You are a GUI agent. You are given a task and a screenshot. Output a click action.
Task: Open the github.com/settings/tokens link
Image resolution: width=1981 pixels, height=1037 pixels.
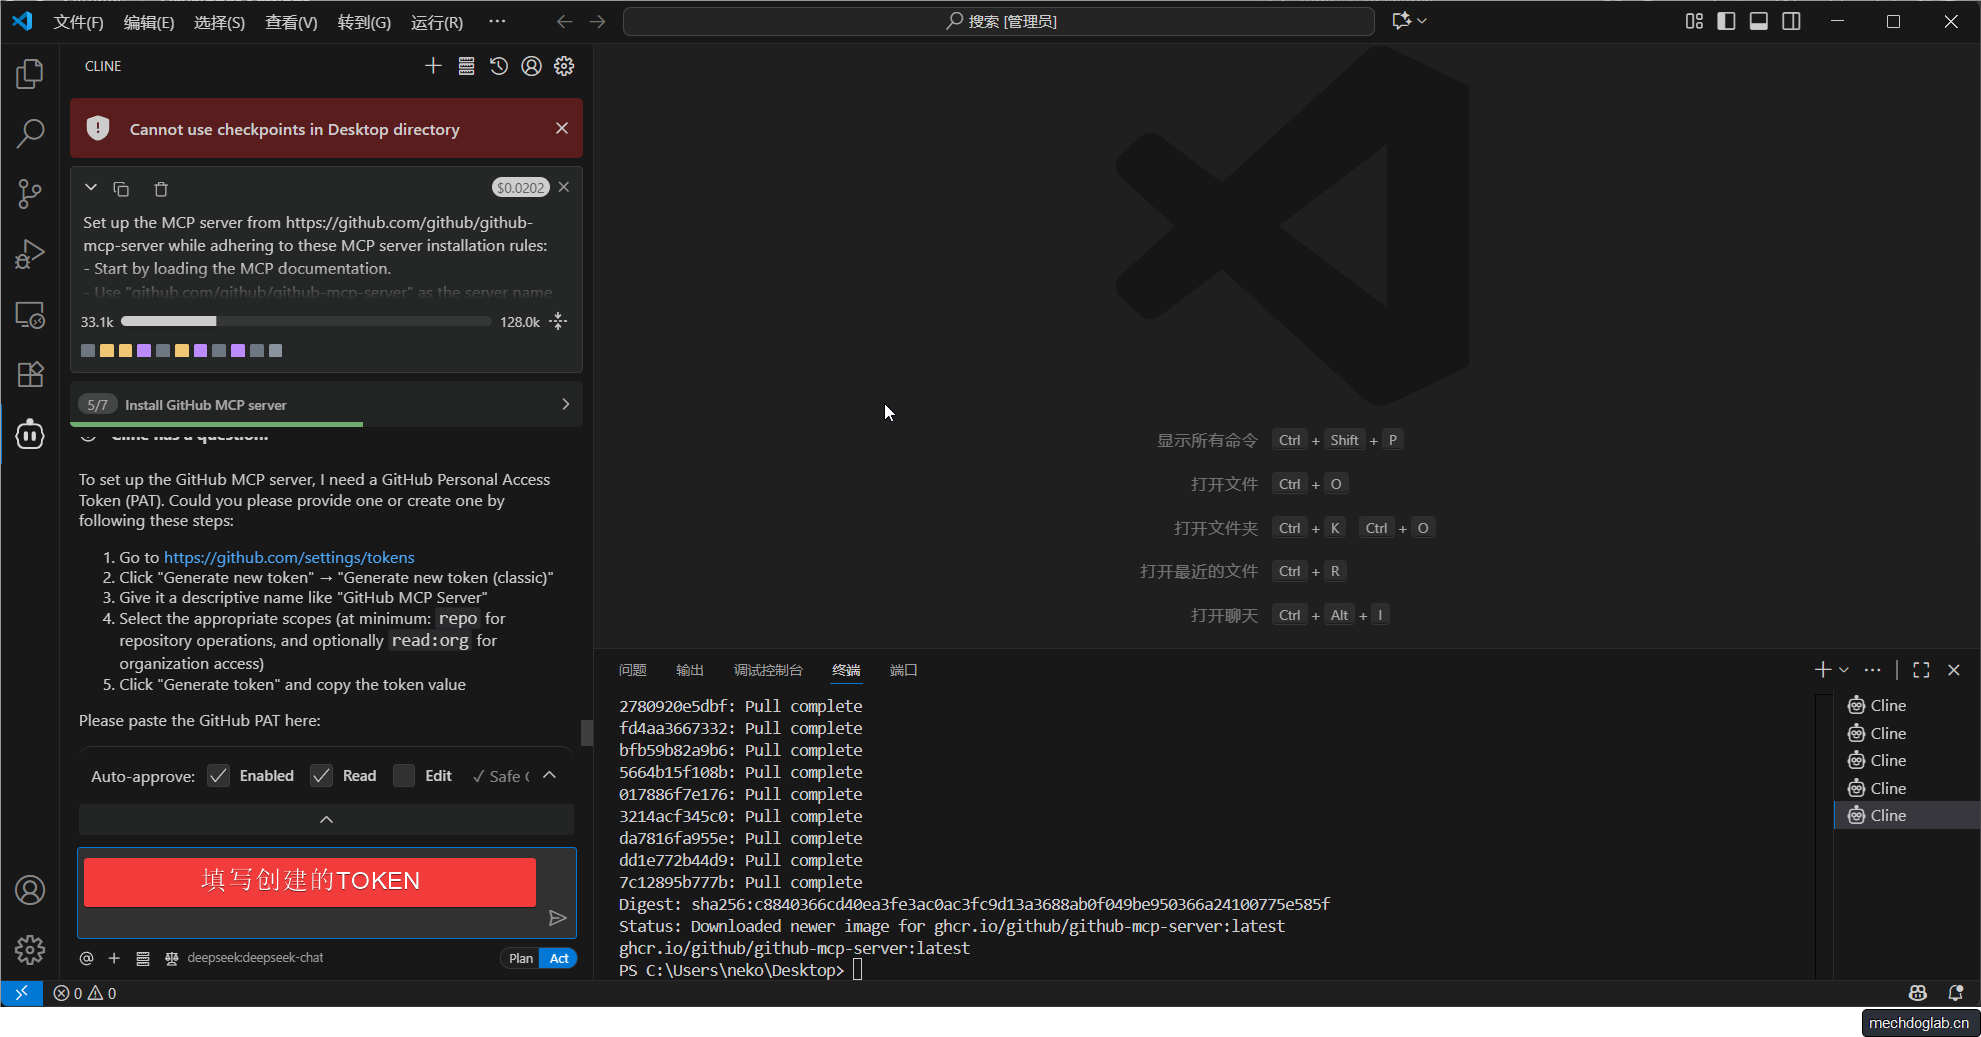click(289, 557)
